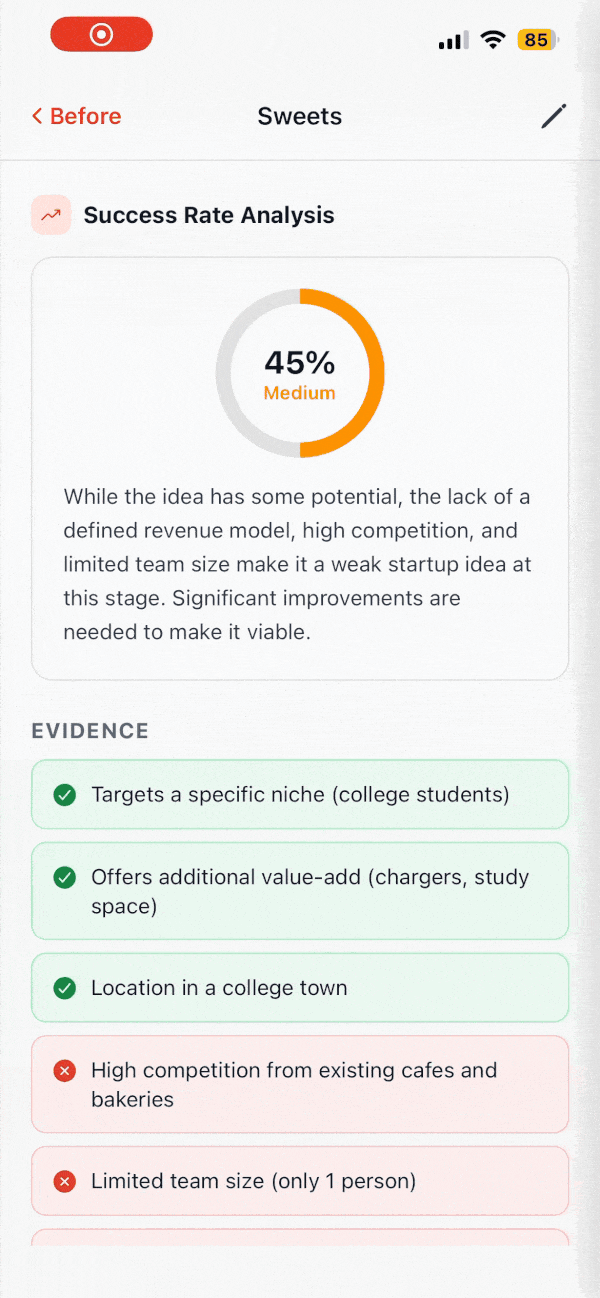Tap the pencil edit icon

pos(553,116)
